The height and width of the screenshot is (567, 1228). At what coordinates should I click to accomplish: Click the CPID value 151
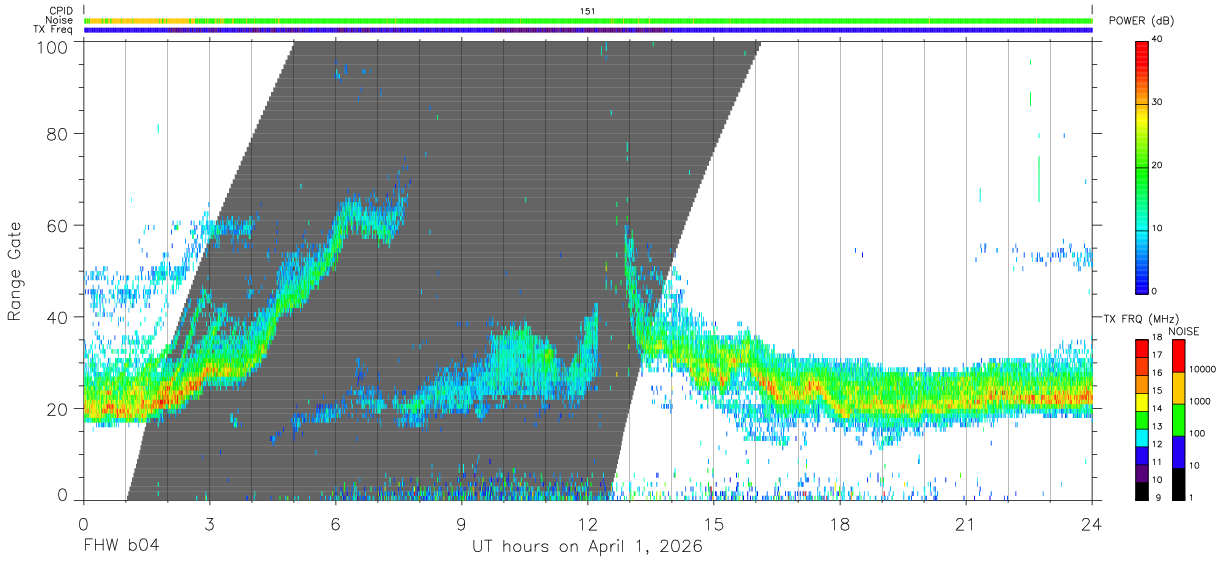(x=588, y=11)
